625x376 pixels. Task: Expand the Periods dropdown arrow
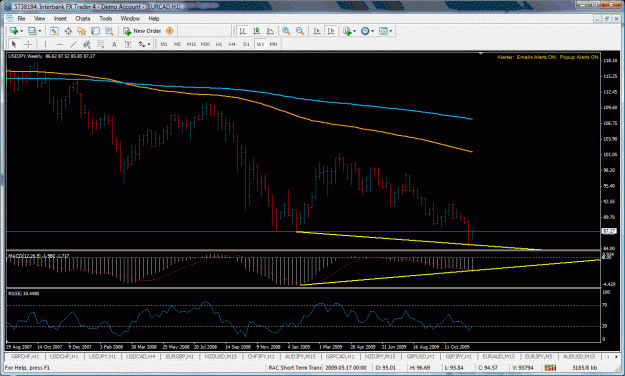(x=372, y=31)
